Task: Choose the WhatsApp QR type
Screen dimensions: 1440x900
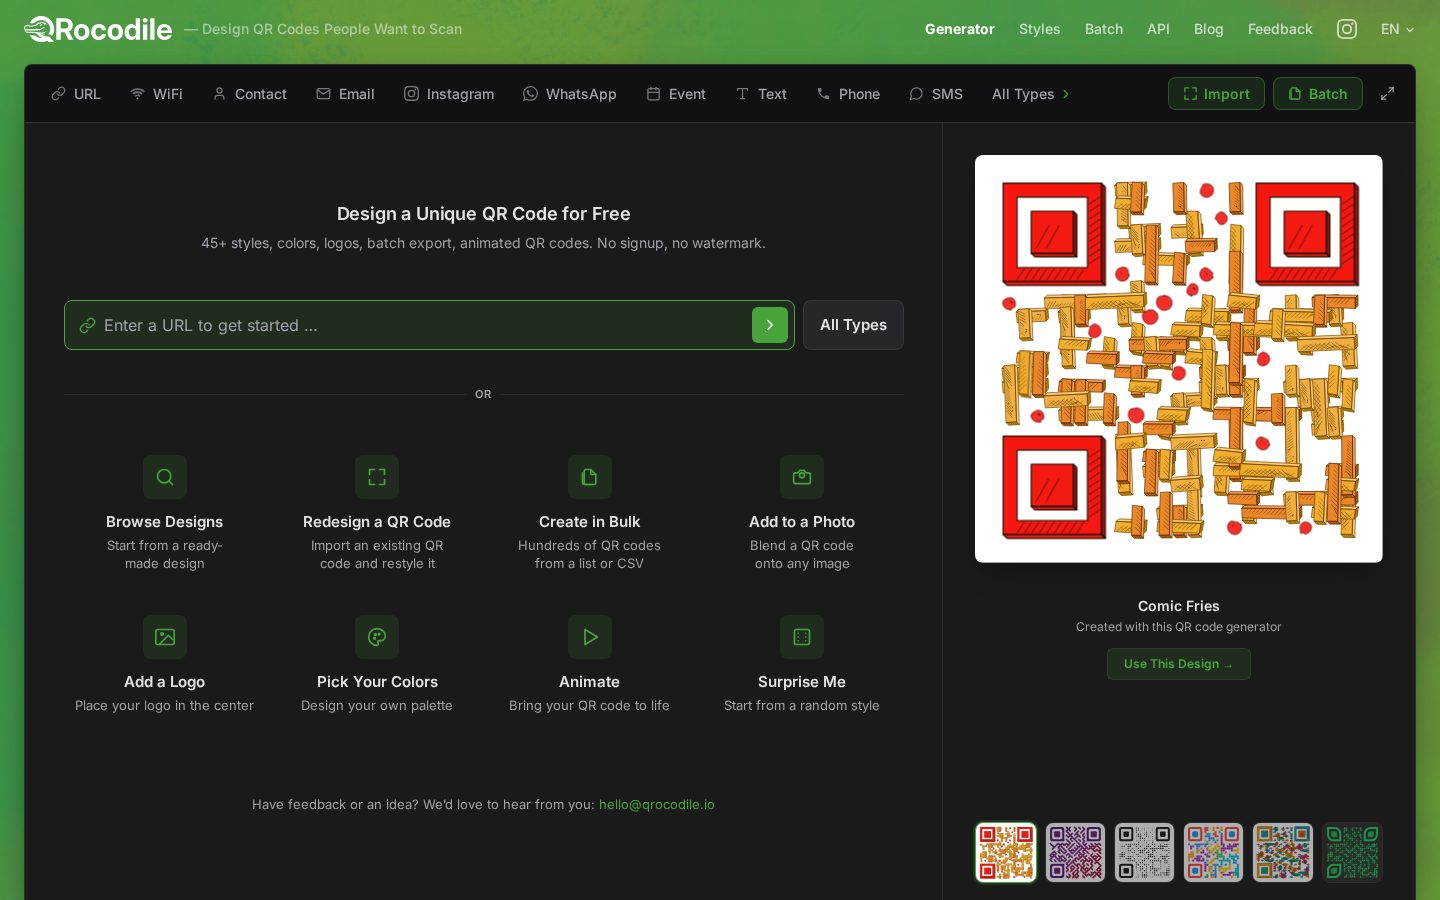Action: (x=570, y=94)
